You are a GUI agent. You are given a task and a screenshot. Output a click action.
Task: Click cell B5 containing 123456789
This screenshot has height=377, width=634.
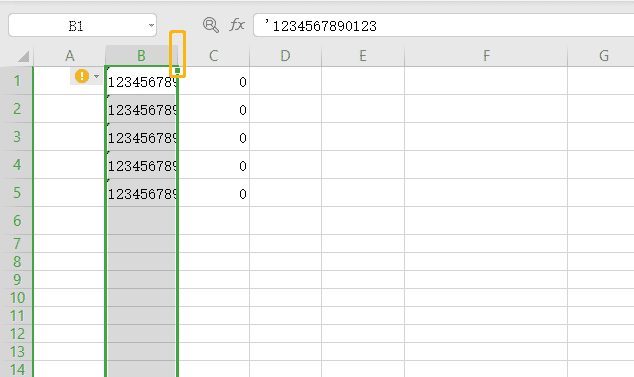pyautogui.click(x=142, y=193)
